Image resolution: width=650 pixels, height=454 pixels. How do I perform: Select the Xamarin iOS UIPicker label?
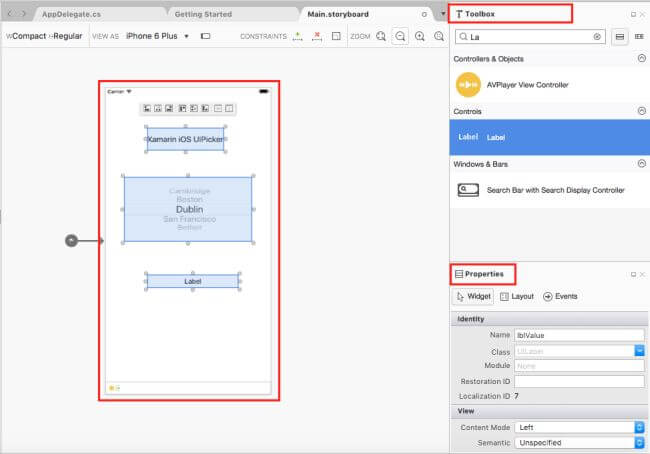(x=185, y=139)
